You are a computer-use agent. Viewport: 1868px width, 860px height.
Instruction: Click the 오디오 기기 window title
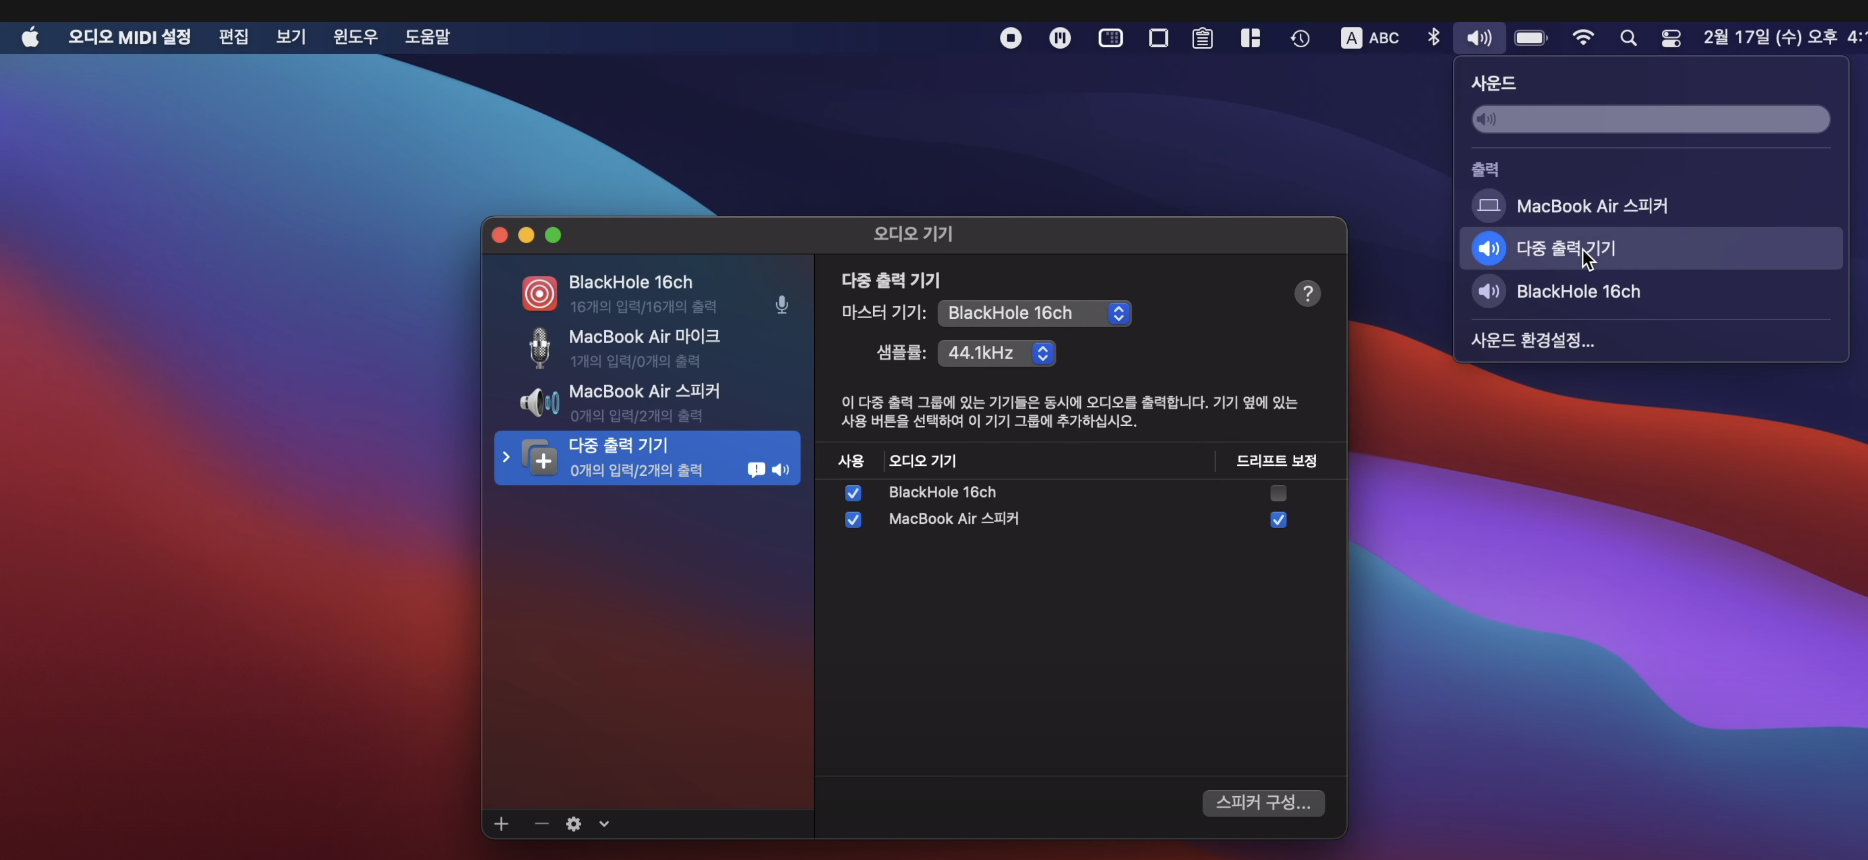[913, 234]
